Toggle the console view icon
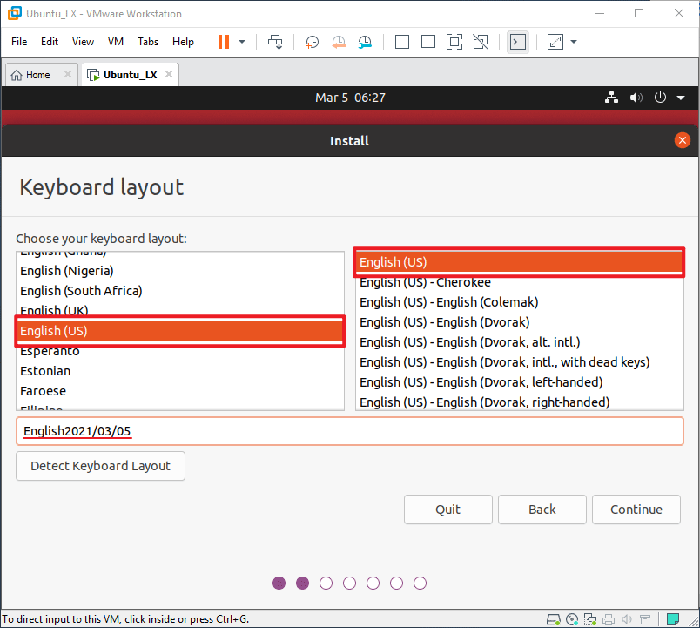The image size is (700, 628). [518, 42]
